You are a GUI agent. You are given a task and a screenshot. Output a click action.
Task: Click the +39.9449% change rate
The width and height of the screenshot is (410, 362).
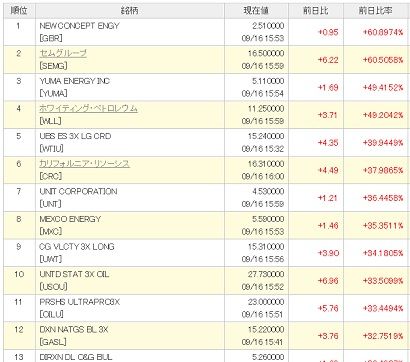point(383,143)
